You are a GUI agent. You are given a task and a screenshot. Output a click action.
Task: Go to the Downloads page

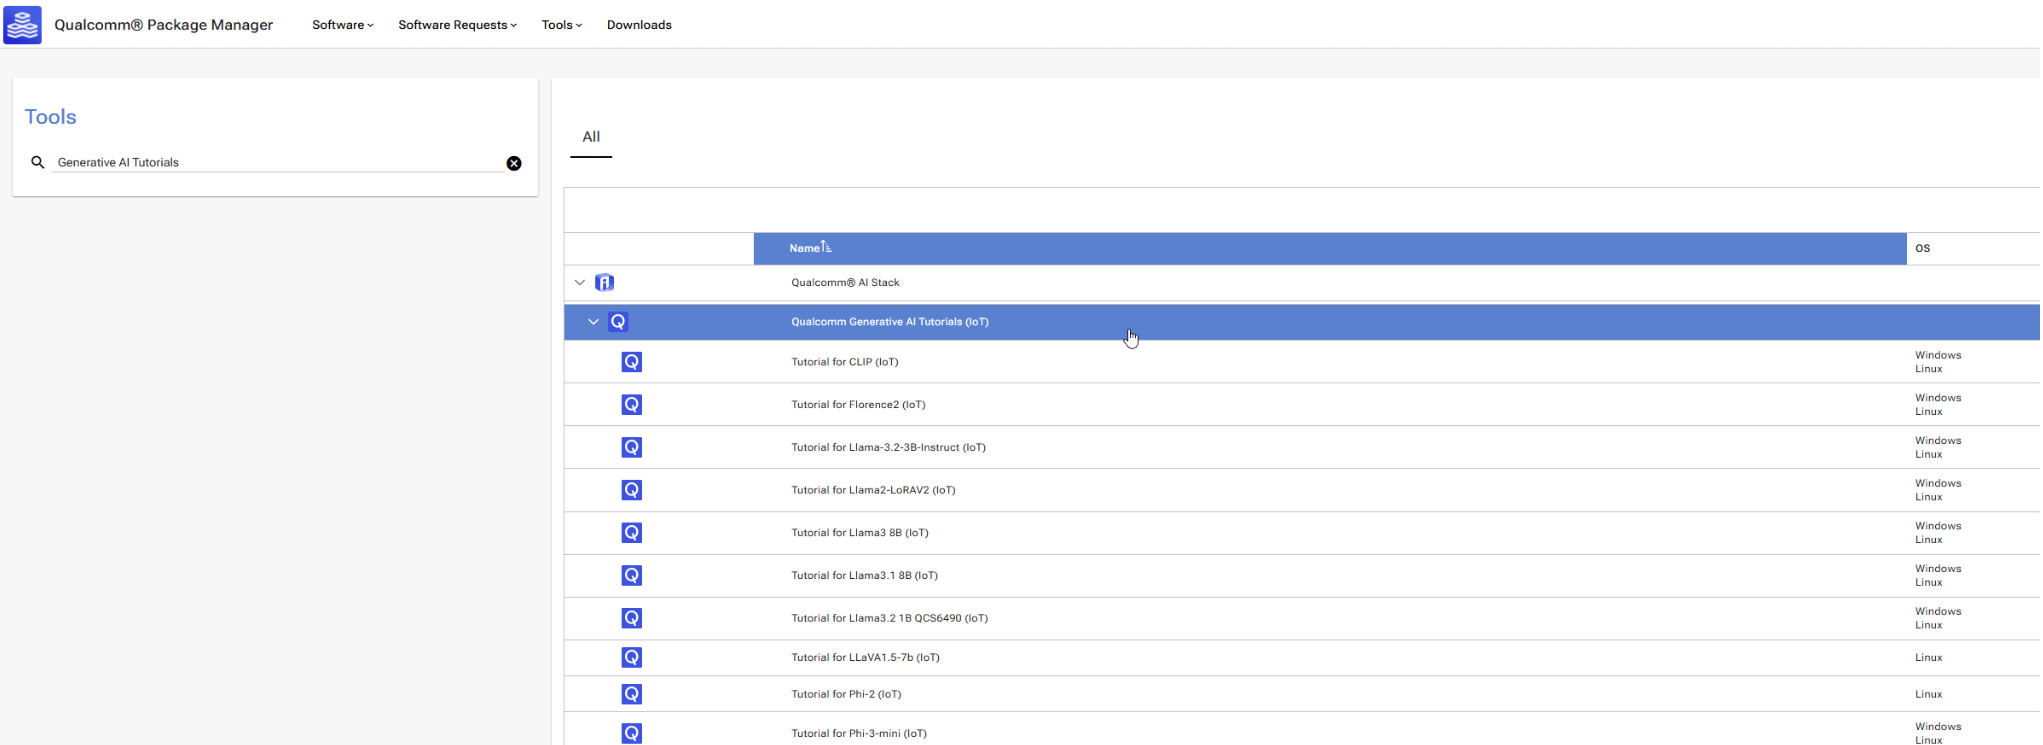pos(639,25)
